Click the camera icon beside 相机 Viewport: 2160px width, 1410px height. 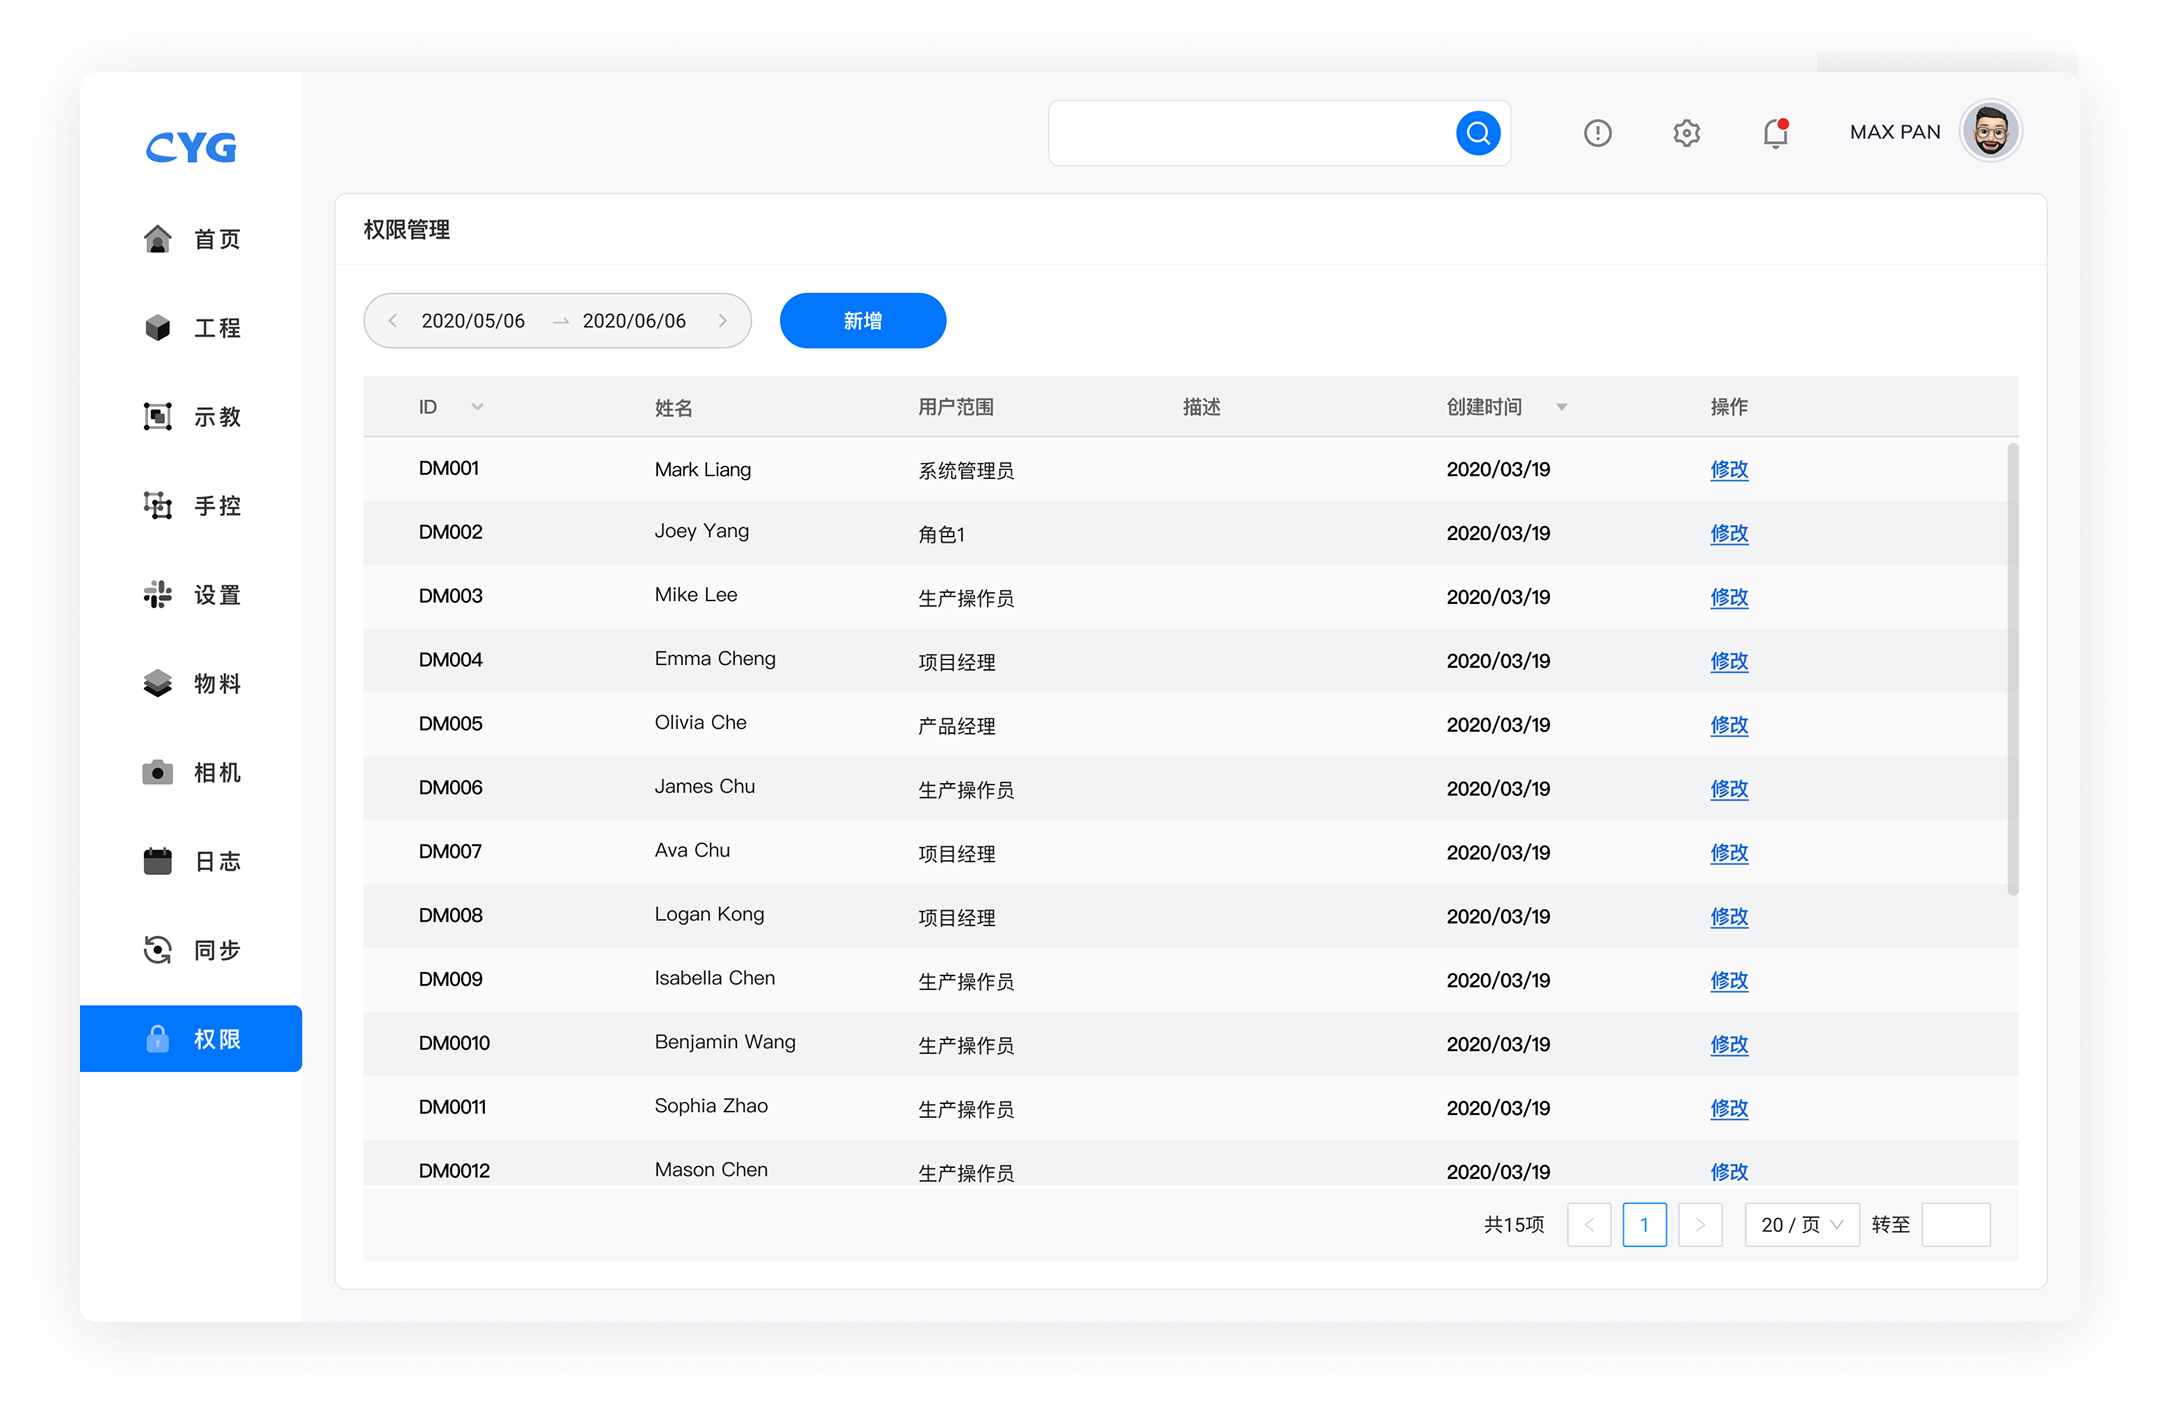pyautogui.click(x=157, y=772)
